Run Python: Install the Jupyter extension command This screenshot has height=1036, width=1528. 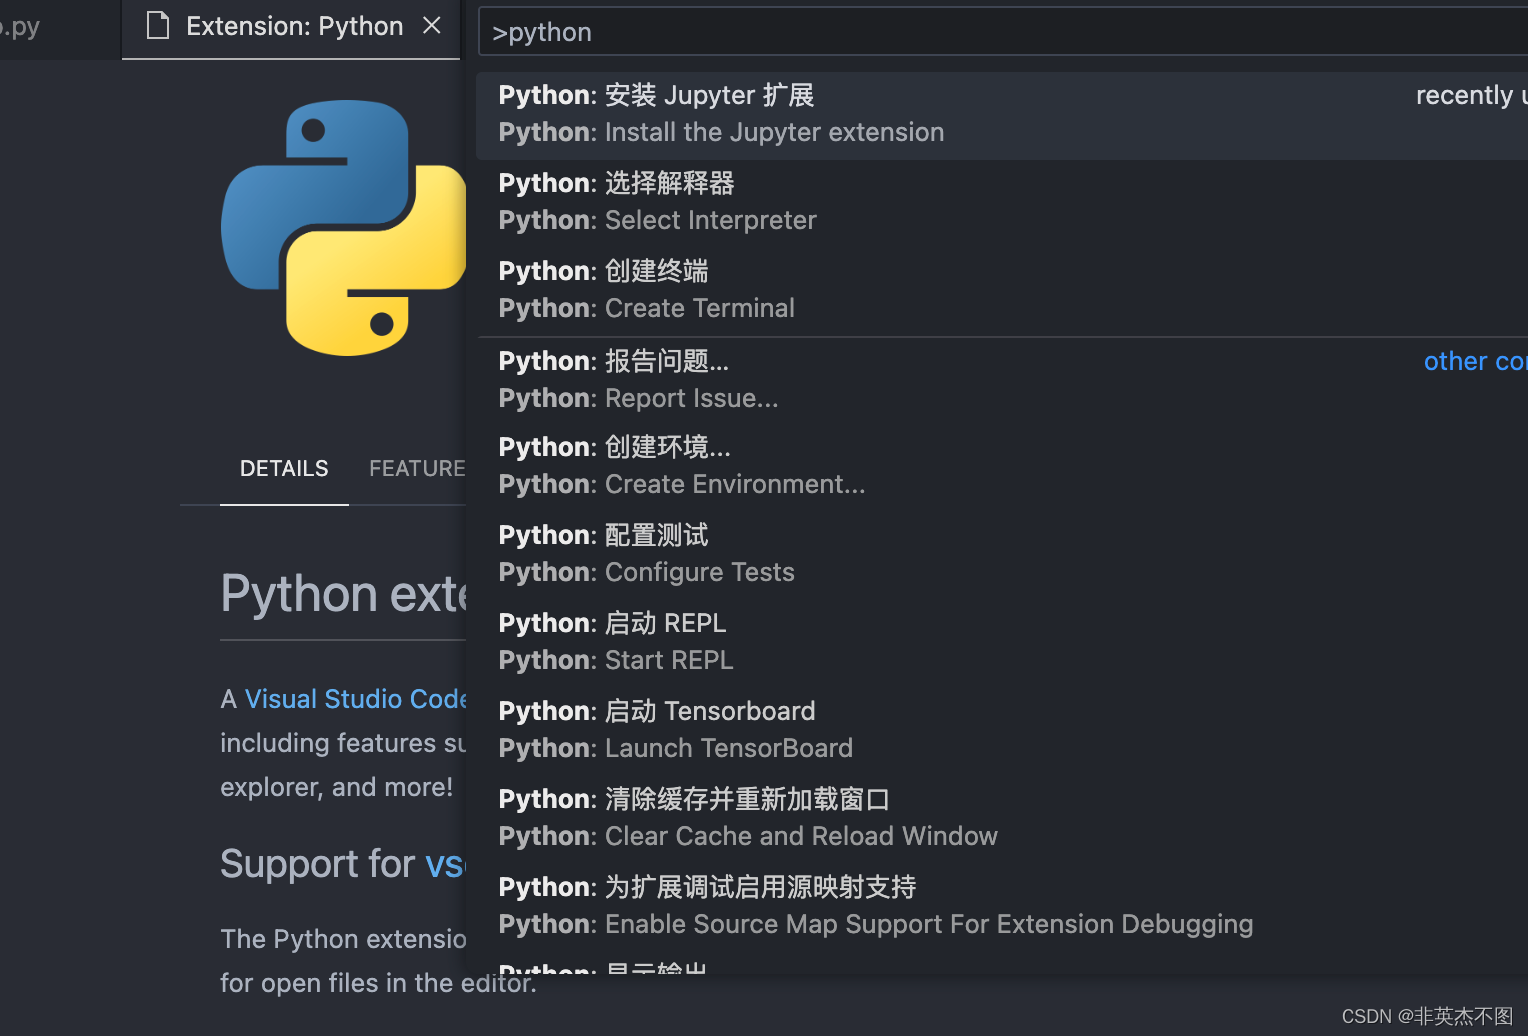coord(1002,115)
